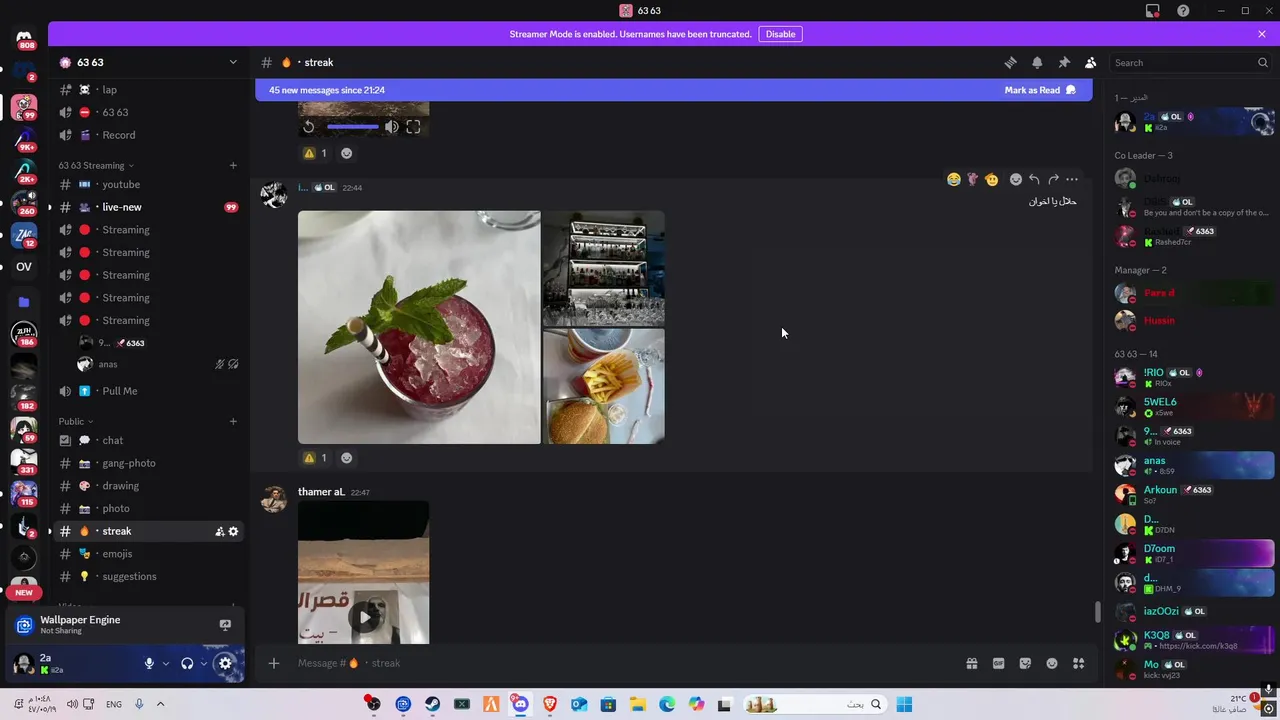The height and width of the screenshot is (720, 1280).
Task: Toggle microphone mute in user panel
Action: coord(149,663)
